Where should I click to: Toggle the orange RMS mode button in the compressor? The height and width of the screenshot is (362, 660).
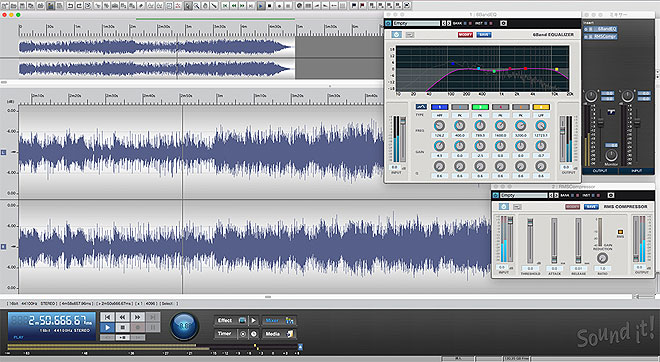[620, 232]
